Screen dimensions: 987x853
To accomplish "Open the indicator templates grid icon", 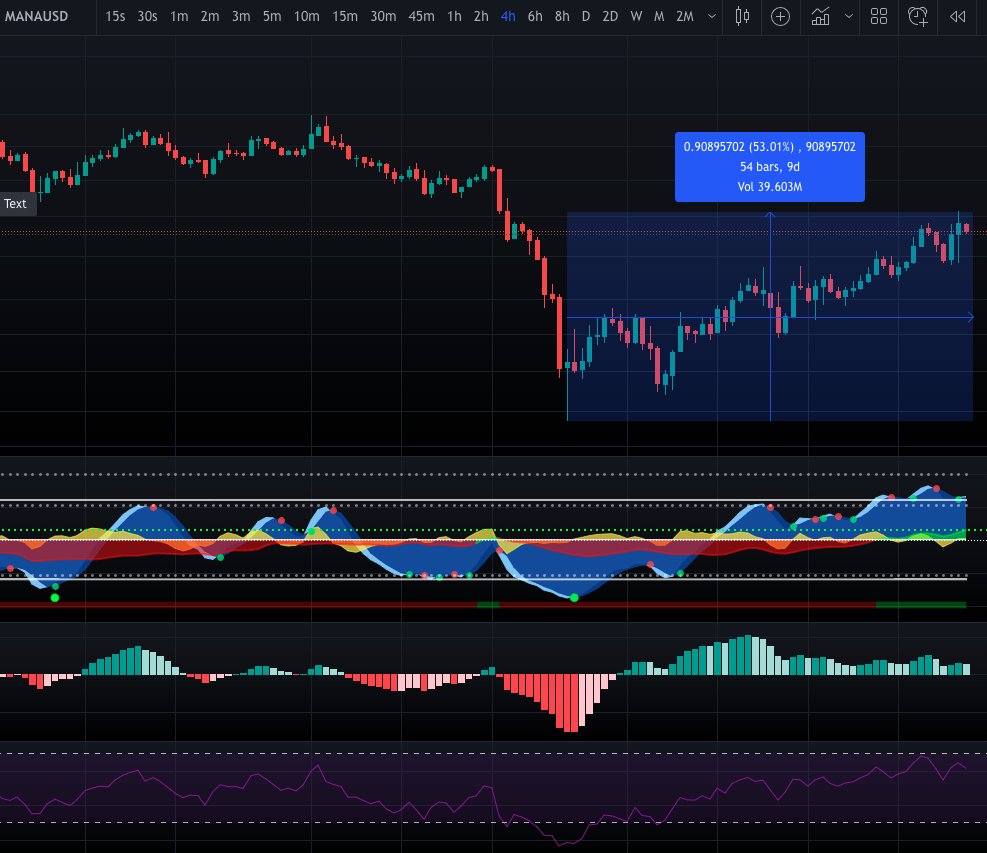I will coord(879,16).
